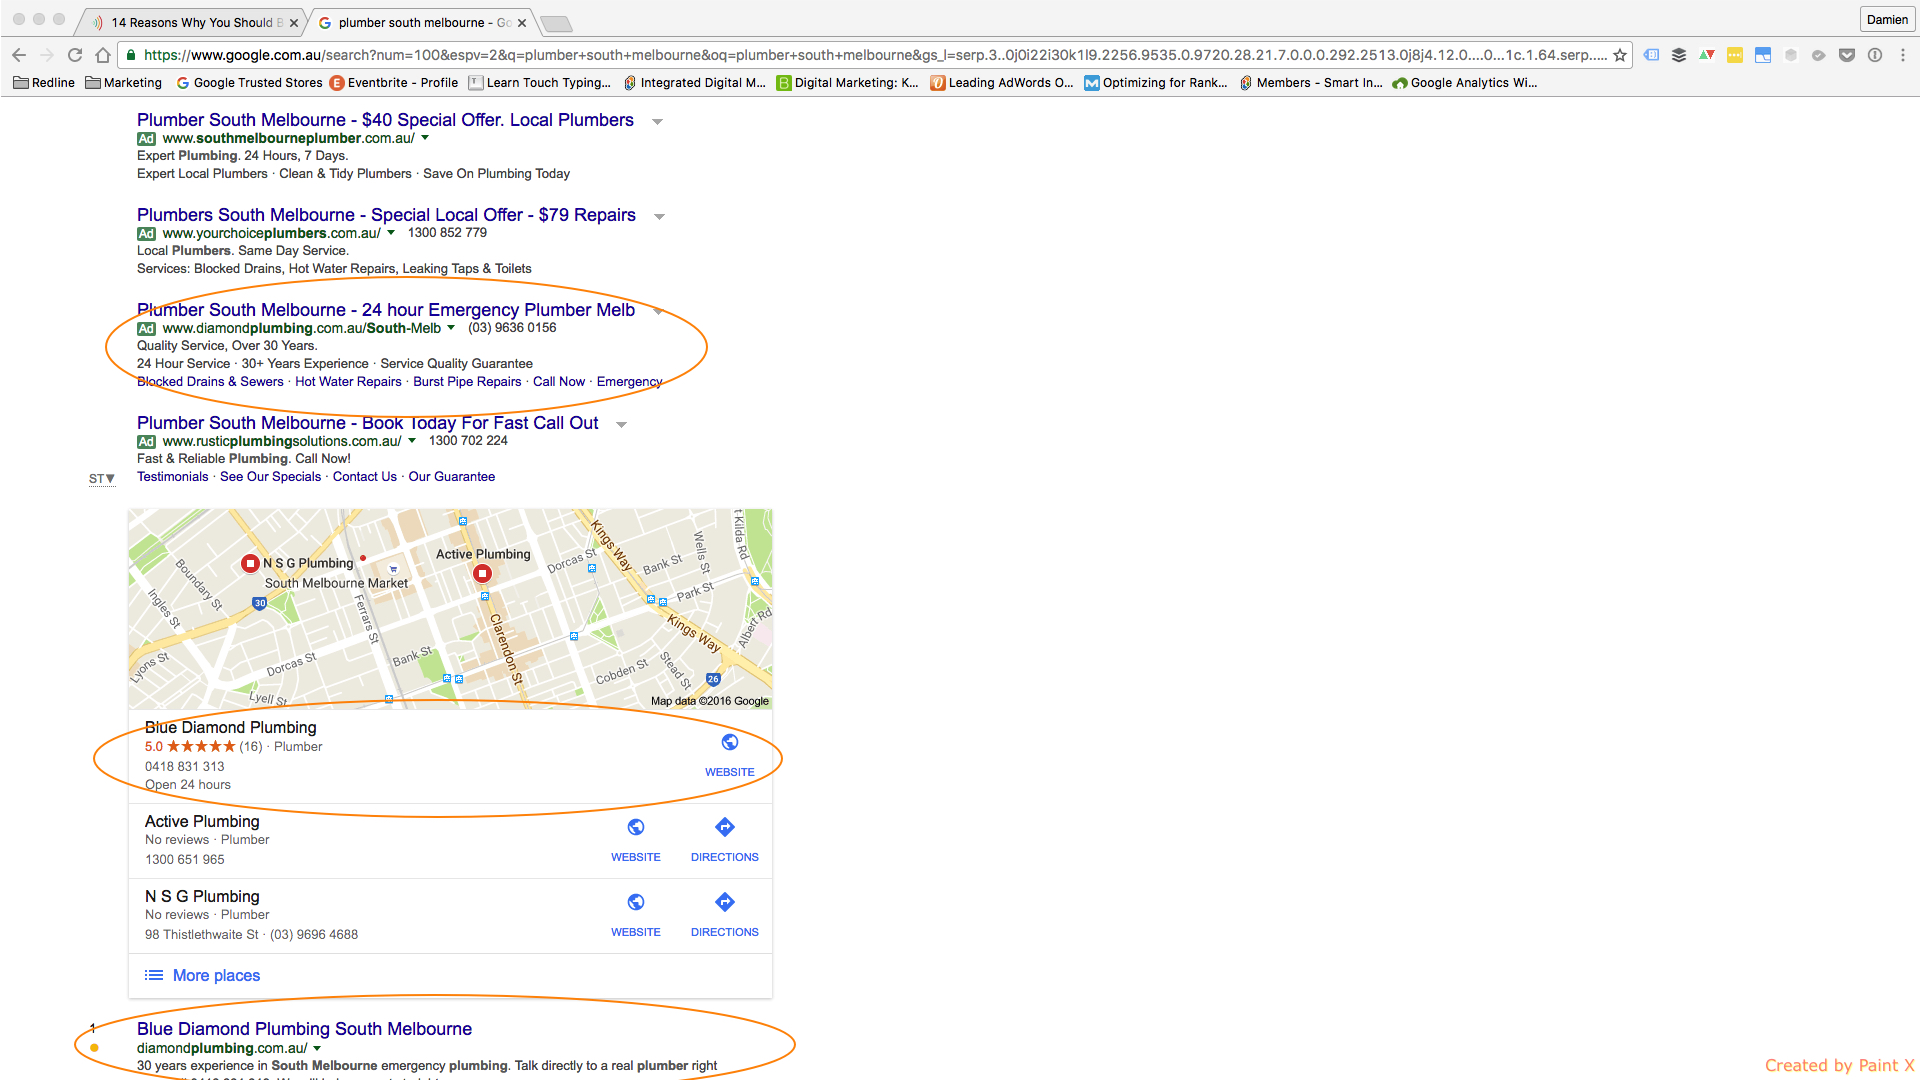
Task: Open a new browser tab
Action: pyautogui.click(x=556, y=23)
